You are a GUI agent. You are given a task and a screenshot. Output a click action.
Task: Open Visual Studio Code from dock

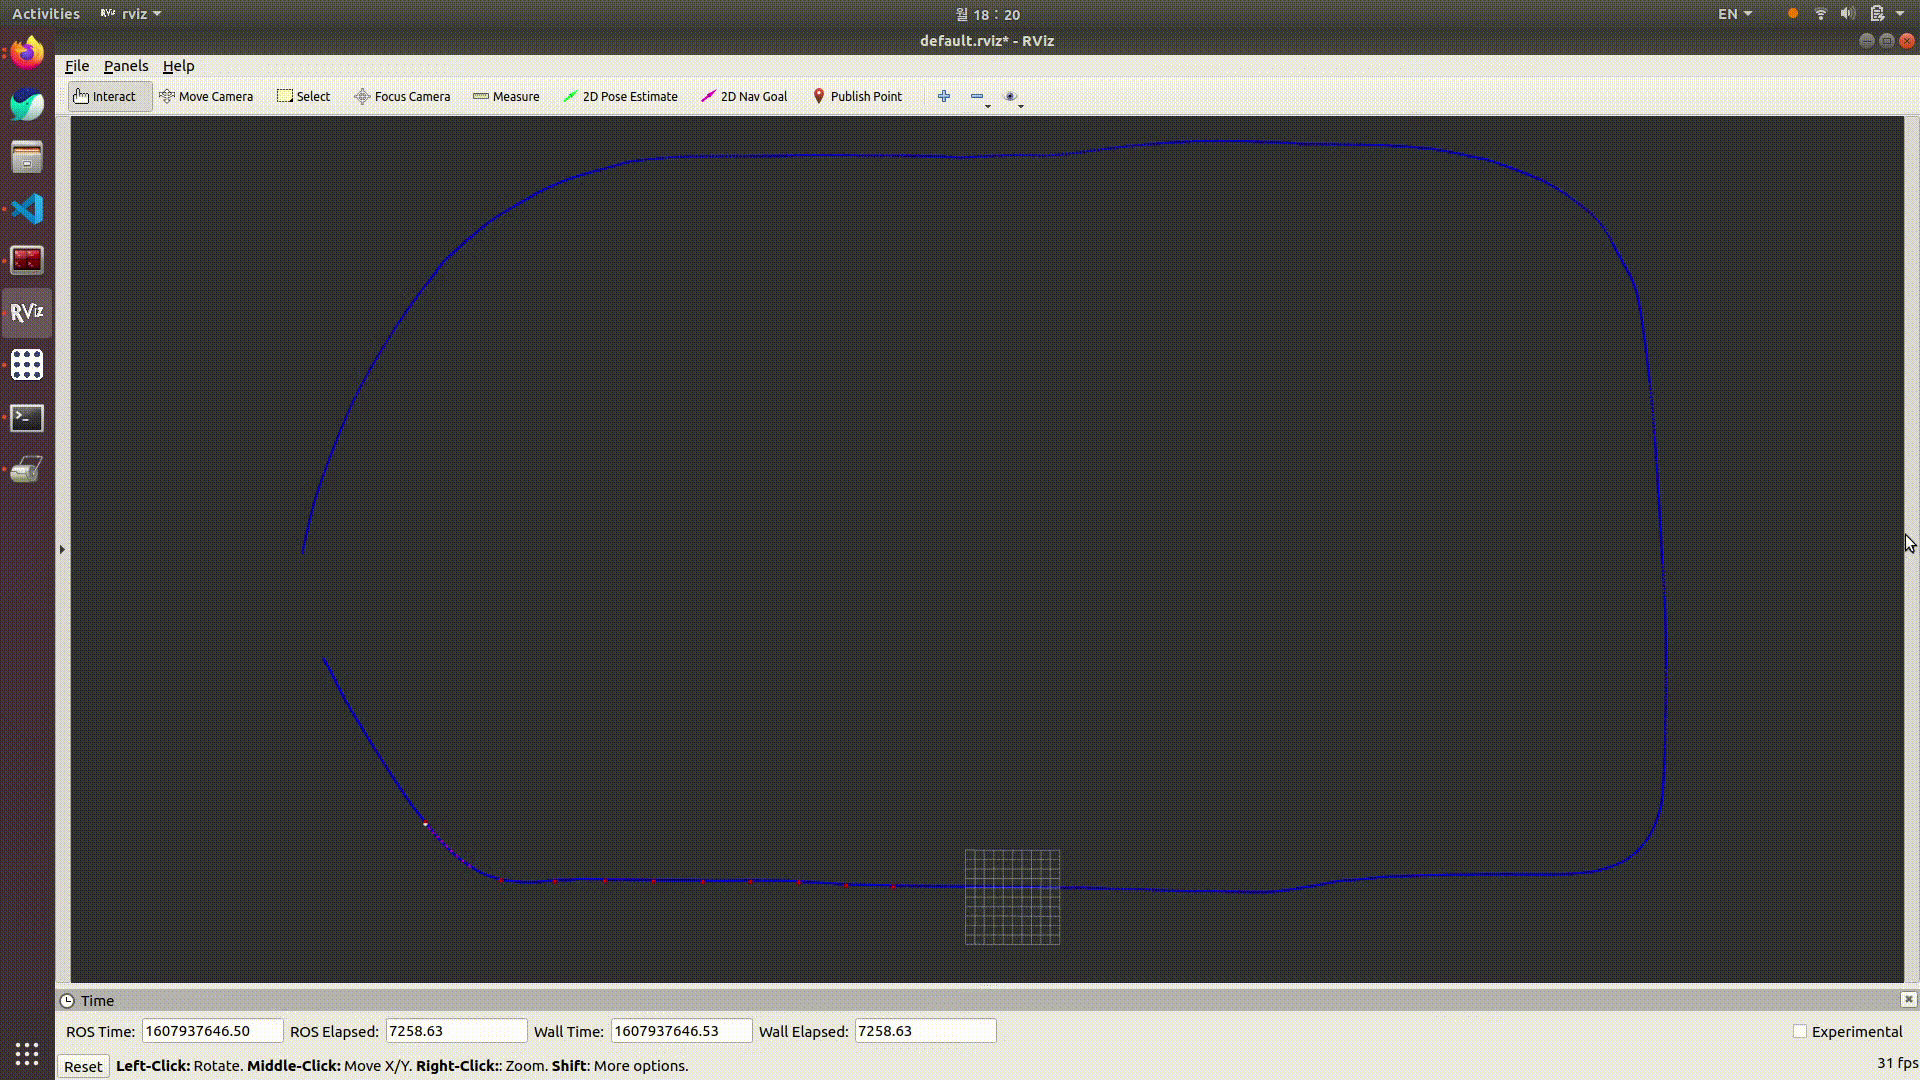coord(27,209)
